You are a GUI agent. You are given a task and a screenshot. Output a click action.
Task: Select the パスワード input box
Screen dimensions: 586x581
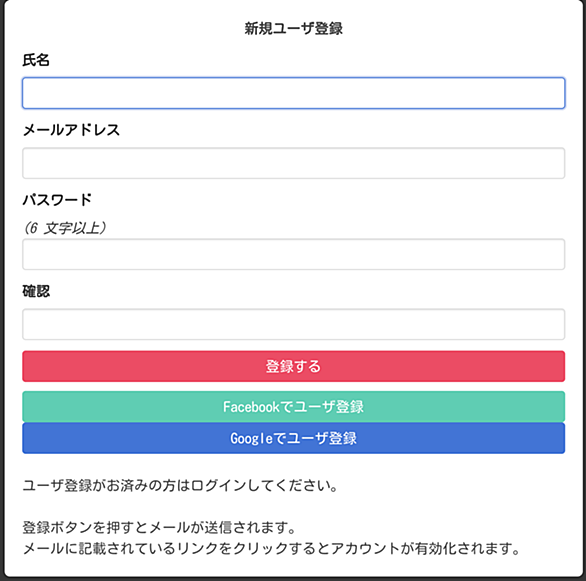293,254
